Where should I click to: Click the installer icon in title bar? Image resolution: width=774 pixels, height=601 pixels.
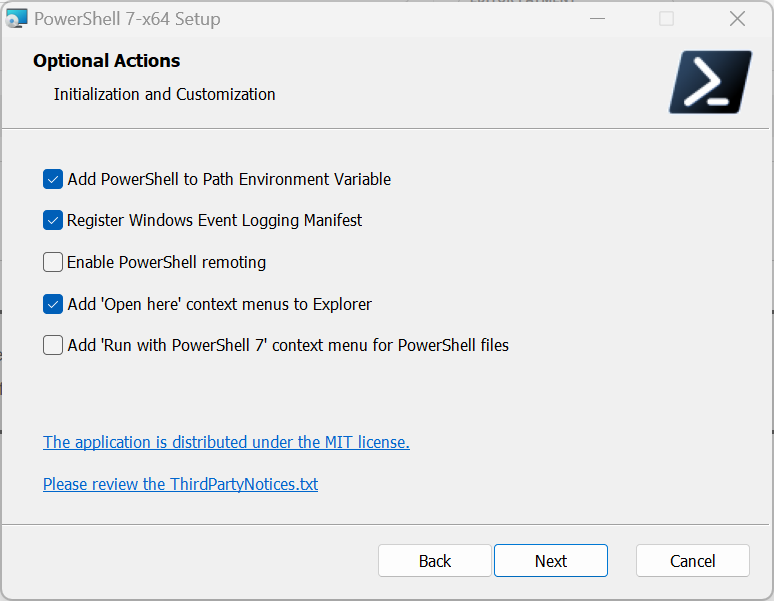tap(17, 19)
